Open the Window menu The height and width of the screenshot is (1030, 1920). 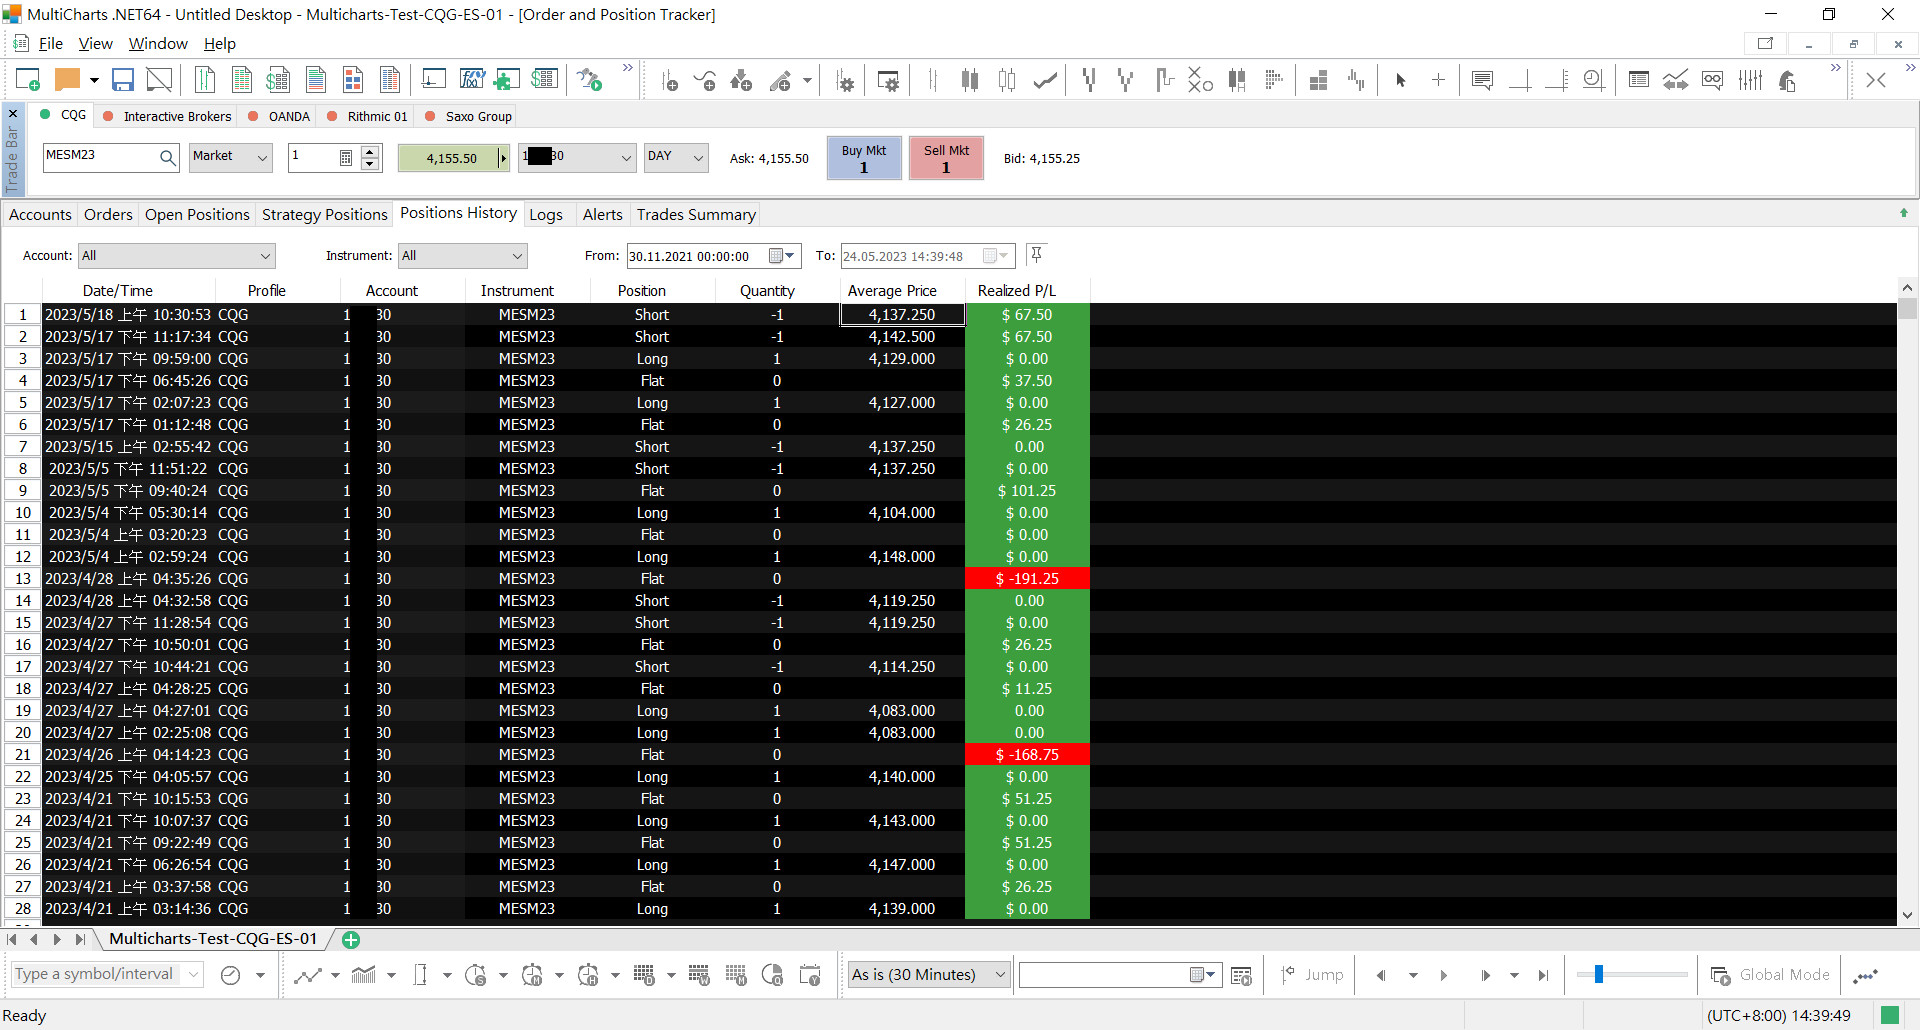158,43
